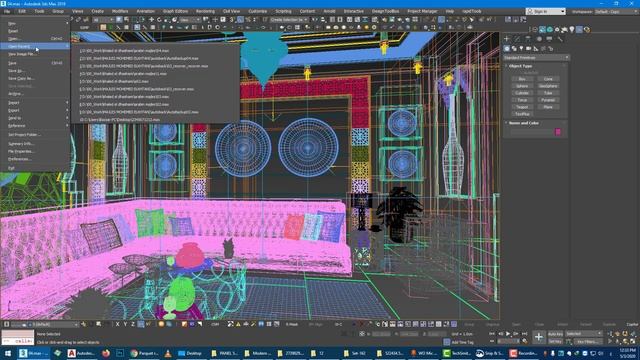Open recent file from C:\Users Desktop path
Image resolution: width=640 pixels, height=360 pixels.
pos(120,120)
